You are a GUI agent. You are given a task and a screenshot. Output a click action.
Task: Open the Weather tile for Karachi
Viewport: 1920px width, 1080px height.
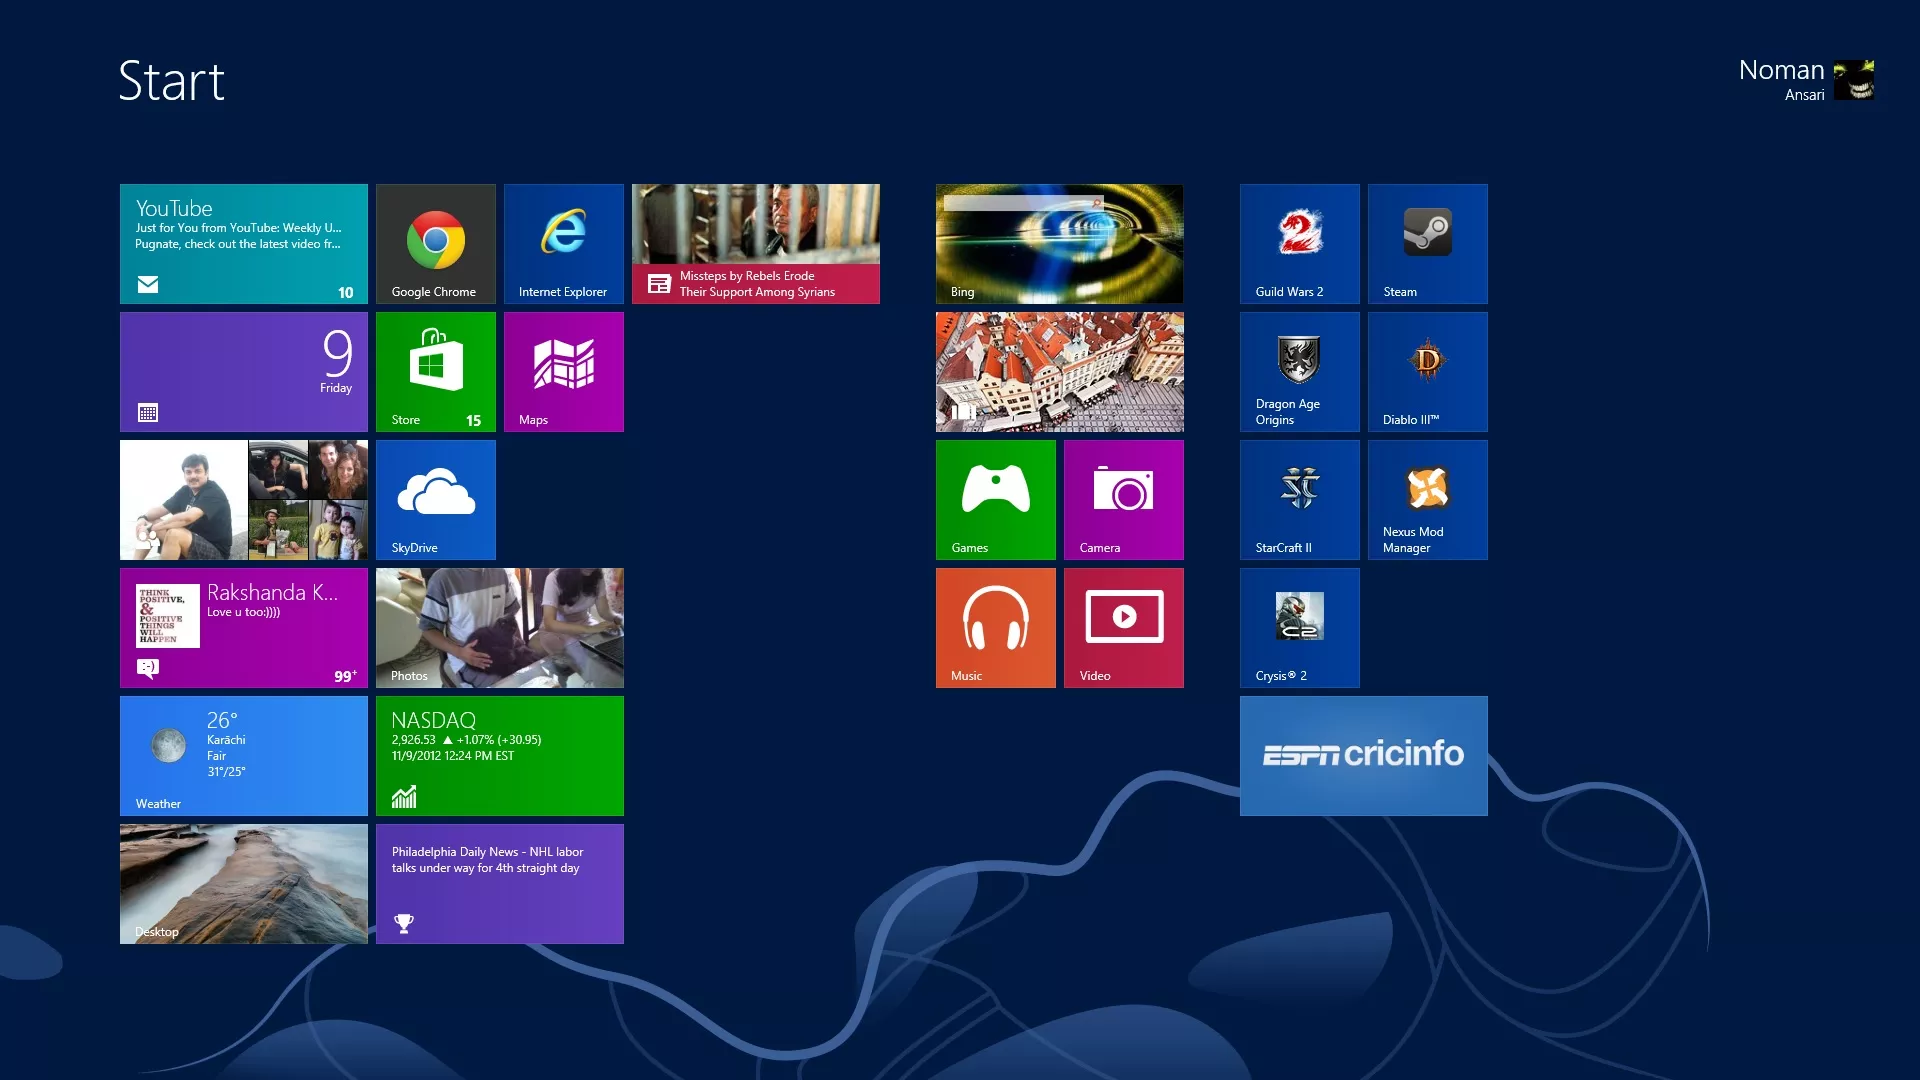[244, 756]
